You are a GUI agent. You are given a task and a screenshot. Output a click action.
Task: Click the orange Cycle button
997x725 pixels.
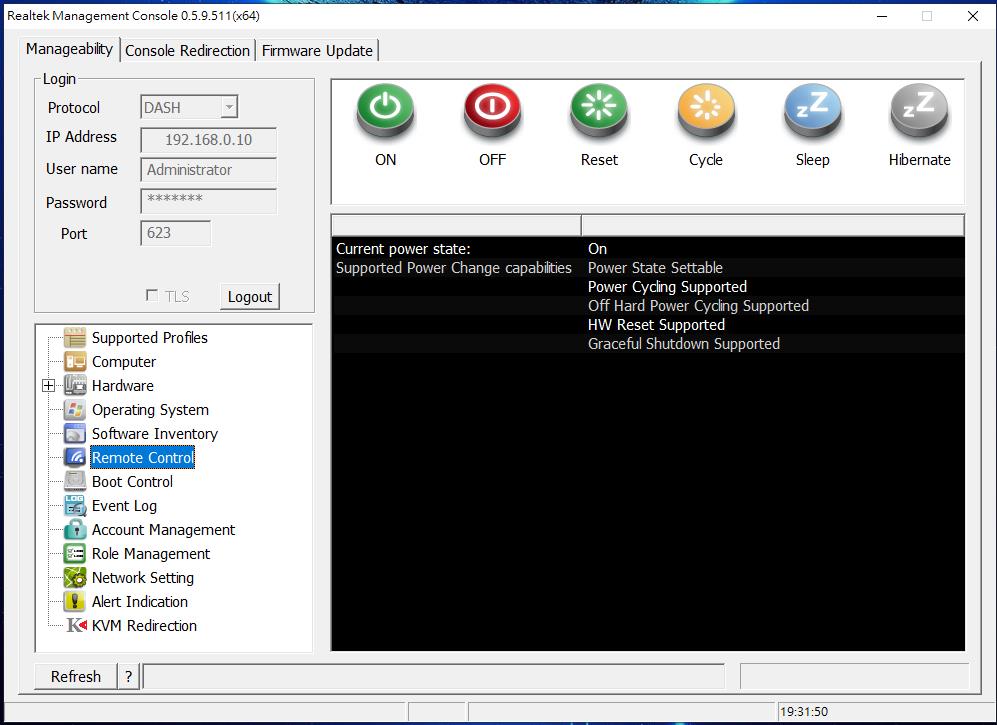coord(706,110)
